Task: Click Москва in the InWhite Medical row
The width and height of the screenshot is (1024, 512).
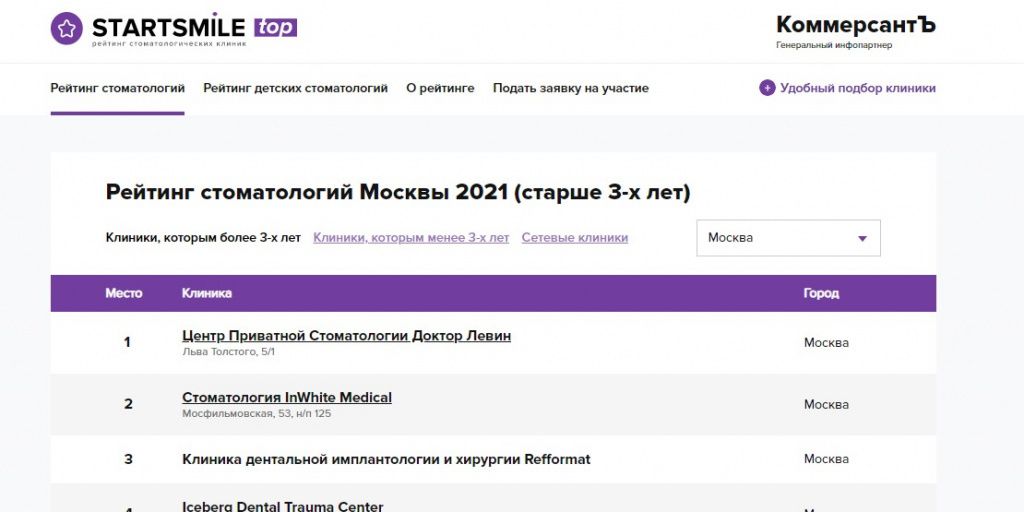Action: 826,404
